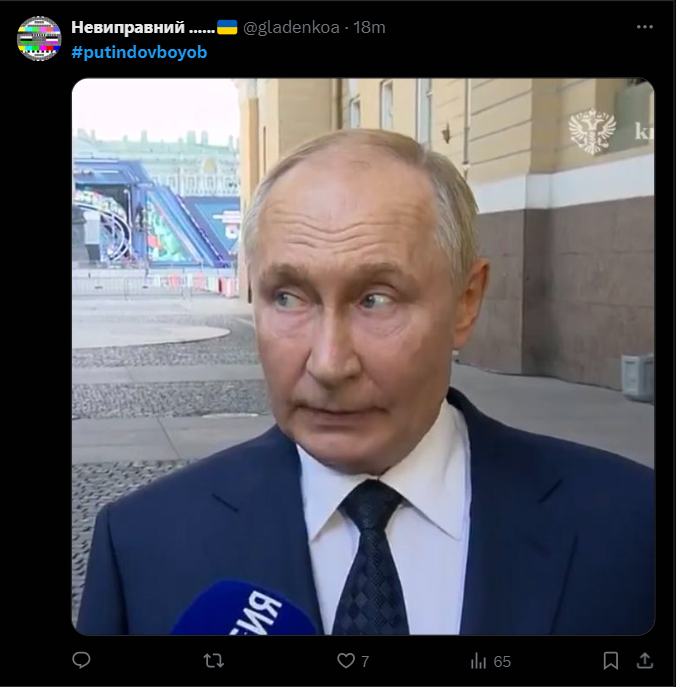
Task: Click the view count showing 65
Action: [x=502, y=661]
